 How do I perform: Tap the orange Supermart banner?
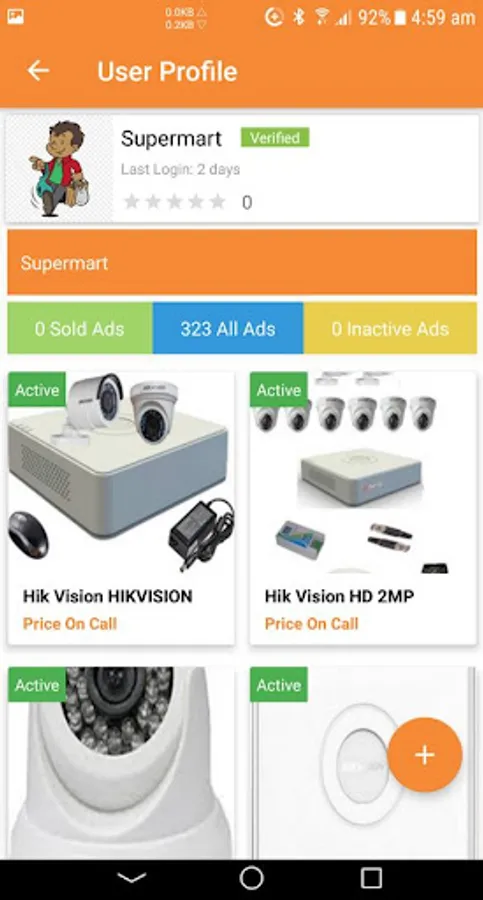[242, 262]
